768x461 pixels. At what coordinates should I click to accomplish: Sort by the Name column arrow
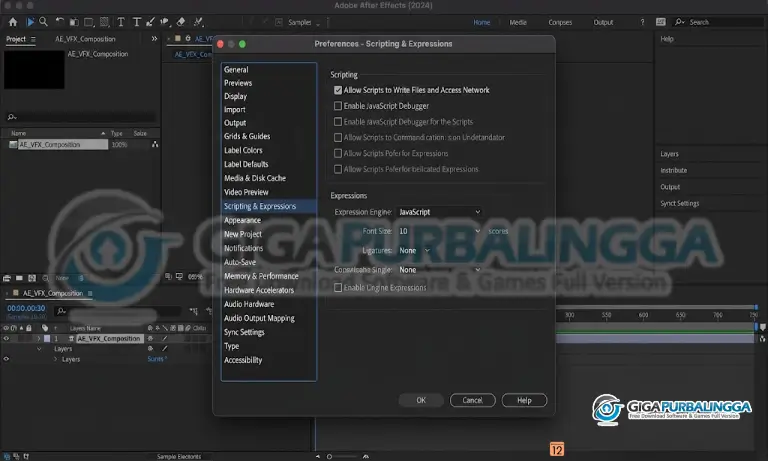pos(103,133)
